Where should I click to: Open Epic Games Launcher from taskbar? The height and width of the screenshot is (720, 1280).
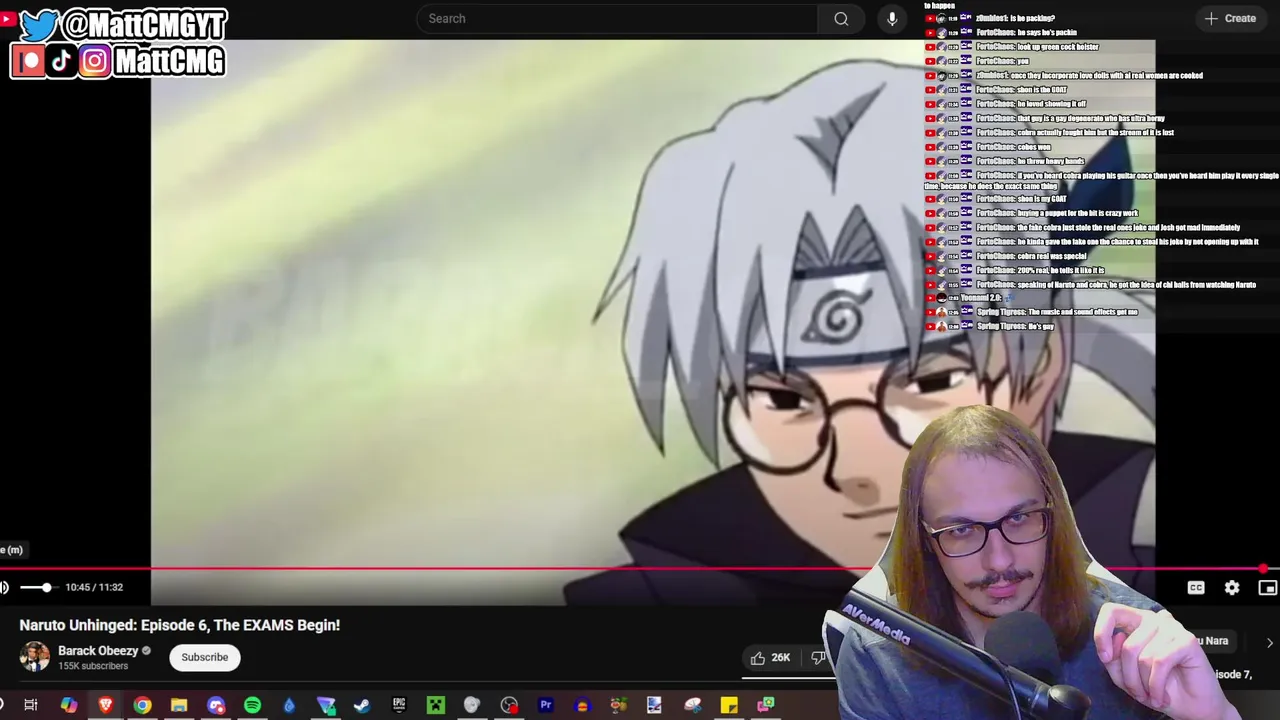[399, 705]
